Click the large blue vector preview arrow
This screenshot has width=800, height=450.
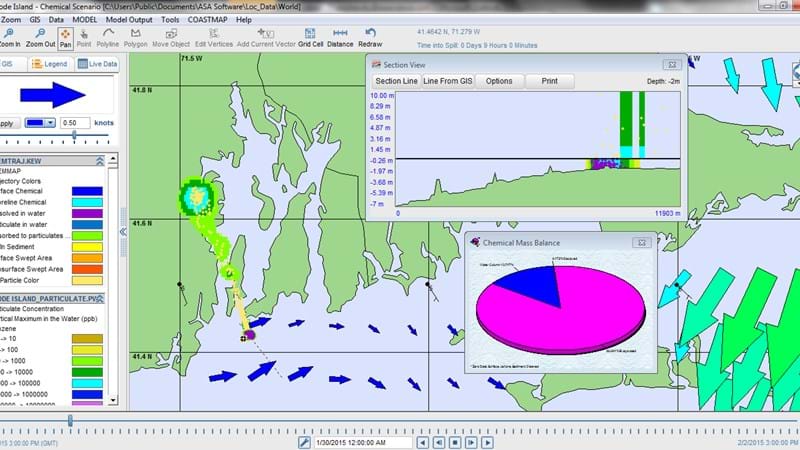(53, 95)
